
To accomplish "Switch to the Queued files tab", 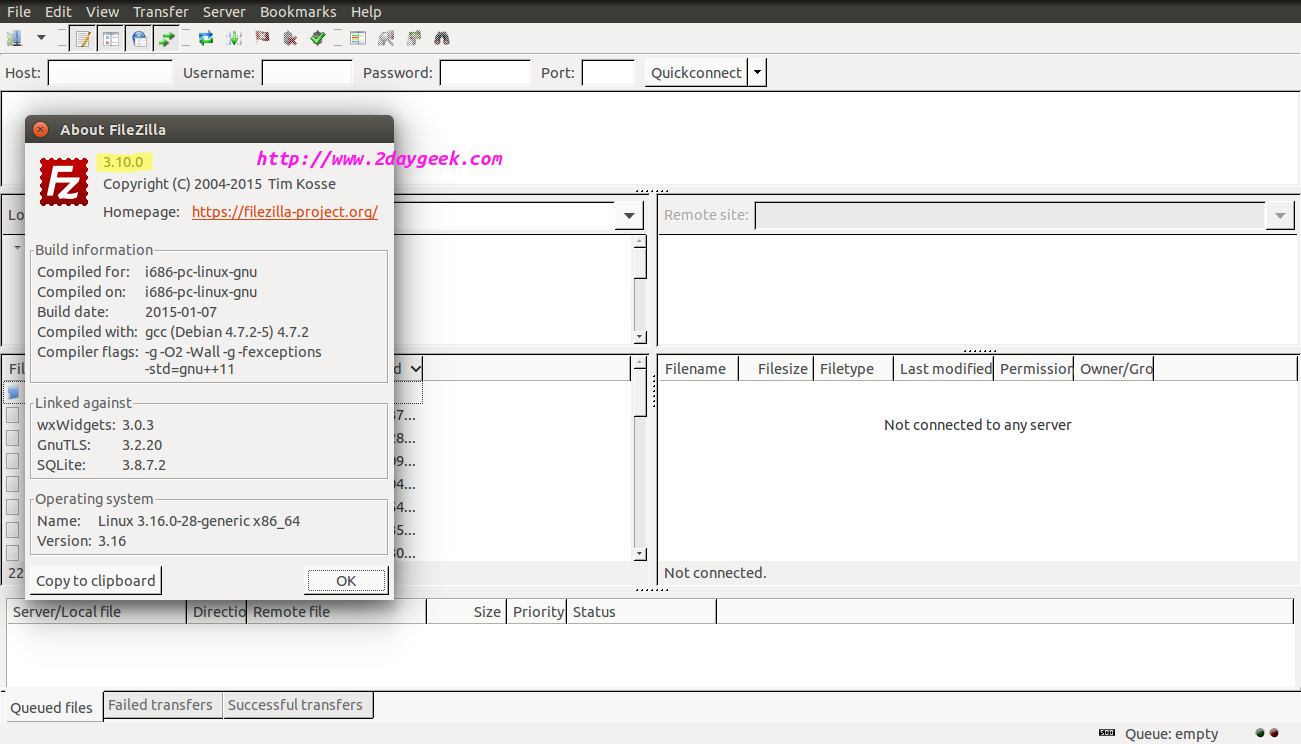I will click(x=52, y=707).
